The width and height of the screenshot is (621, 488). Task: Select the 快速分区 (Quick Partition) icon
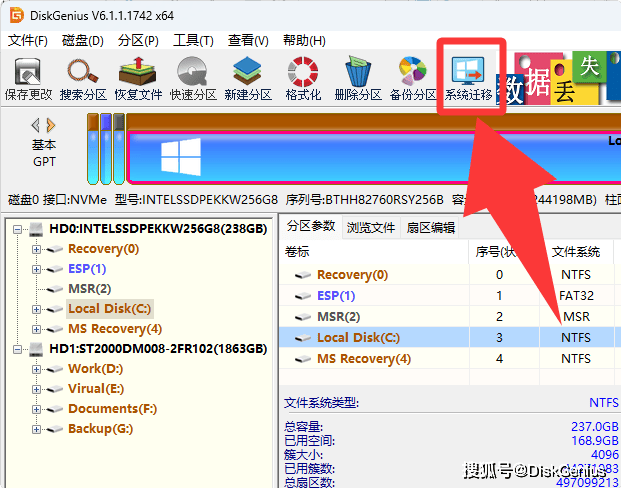193,78
